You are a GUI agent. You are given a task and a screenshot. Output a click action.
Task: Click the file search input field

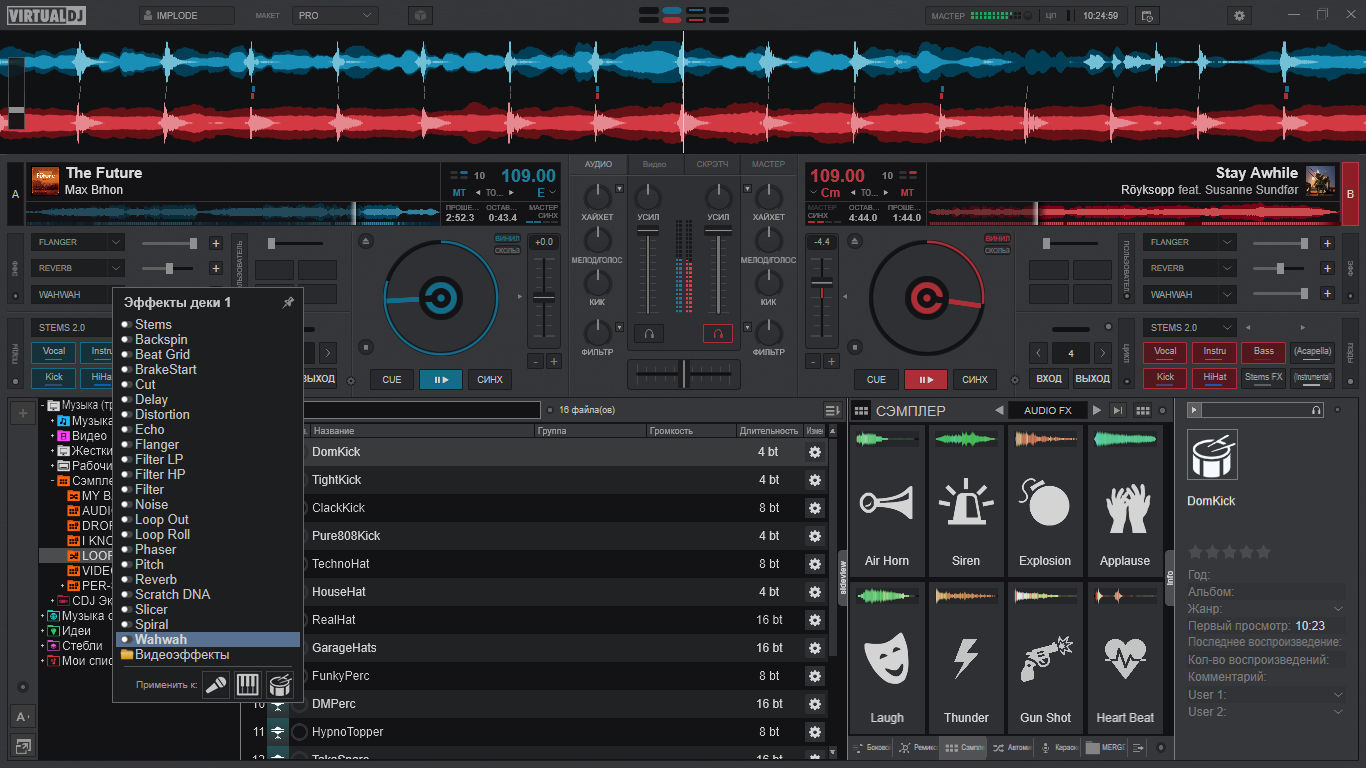tap(421, 410)
